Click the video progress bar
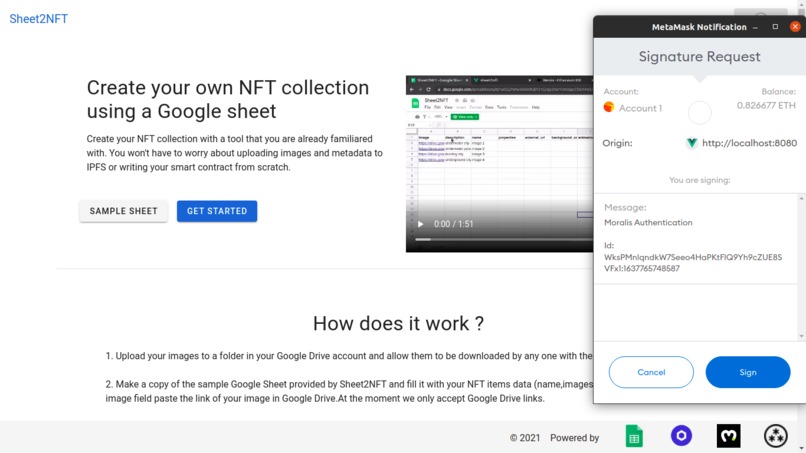This screenshot has height=453, width=806. coord(504,240)
